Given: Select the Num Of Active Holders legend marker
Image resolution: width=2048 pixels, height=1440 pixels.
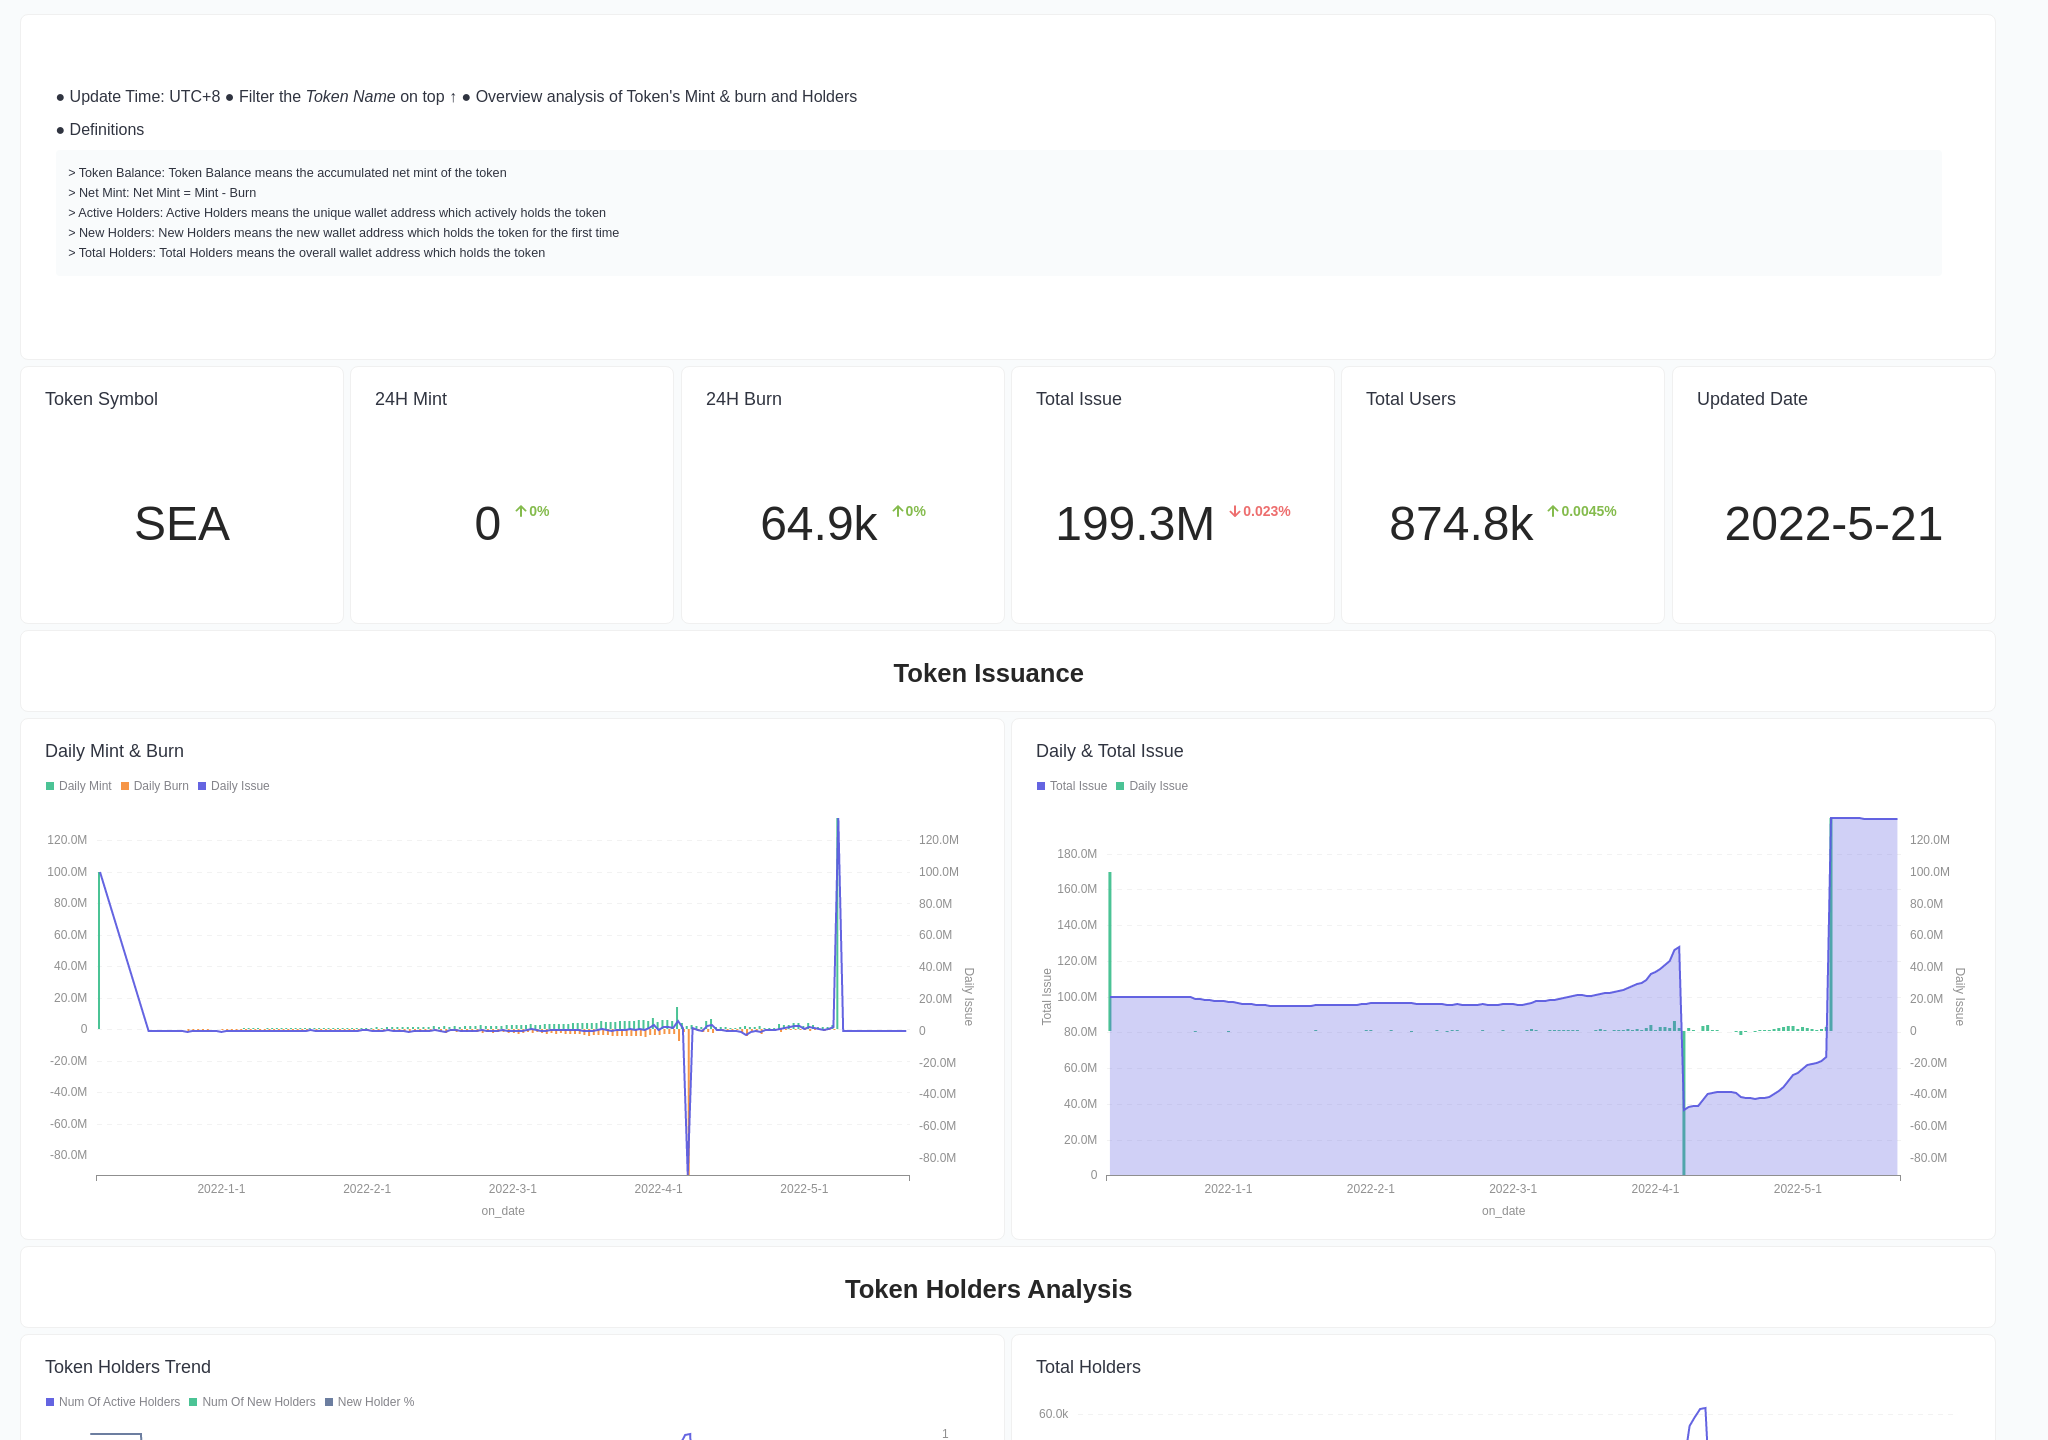Looking at the screenshot, I should [x=48, y=1402].
